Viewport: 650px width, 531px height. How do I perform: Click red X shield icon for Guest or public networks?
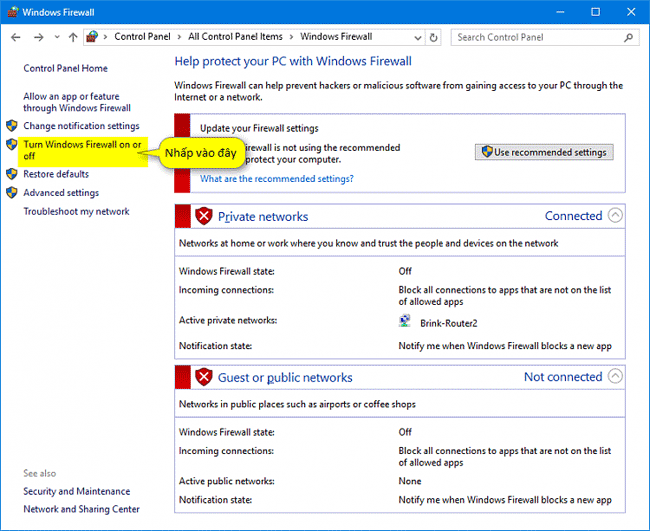tap(204, 377)
